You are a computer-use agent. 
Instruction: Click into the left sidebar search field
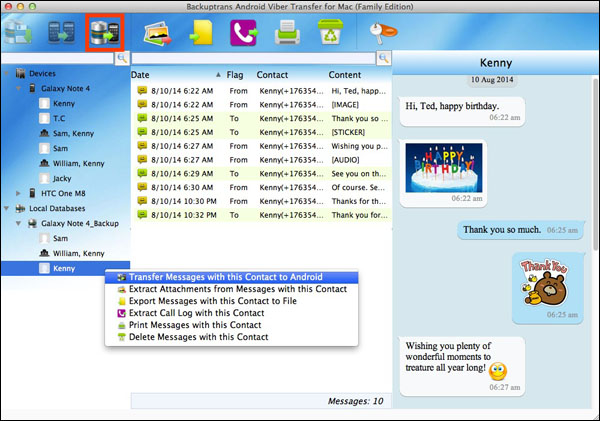point(58,58)
